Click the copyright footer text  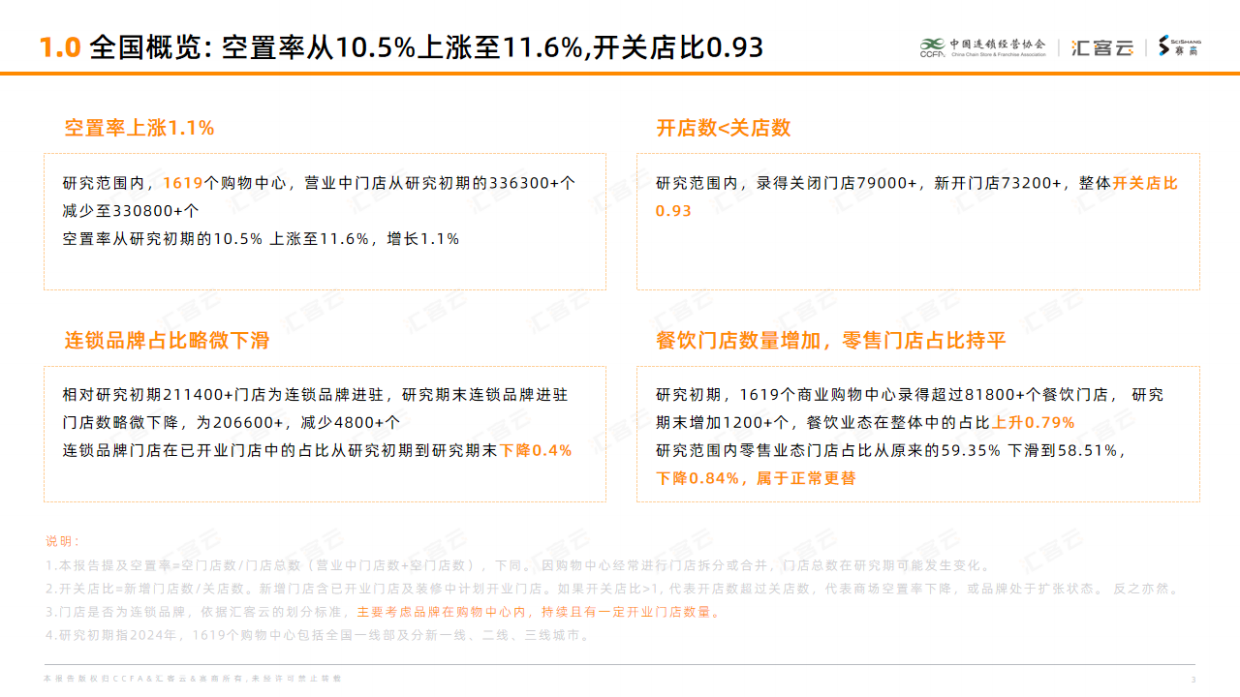tap(192, 679)
